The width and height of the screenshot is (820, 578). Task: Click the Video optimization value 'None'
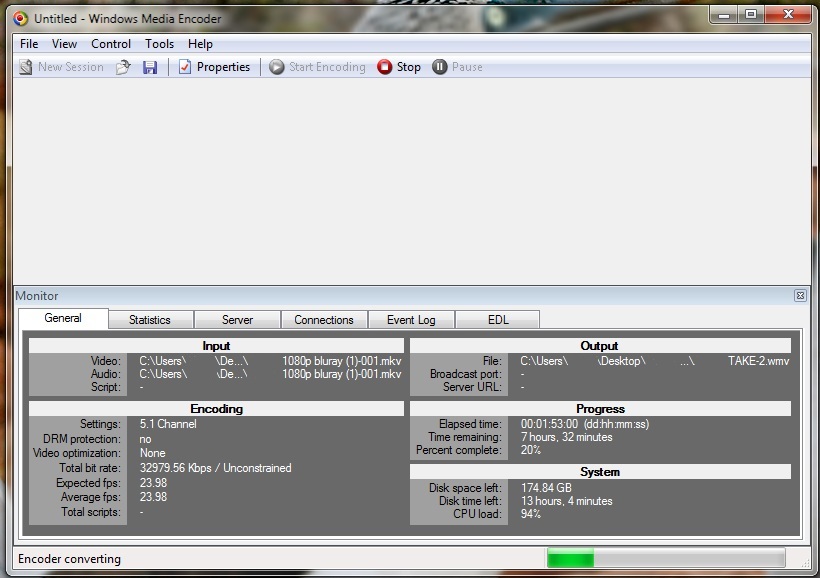tap(153, 453)
